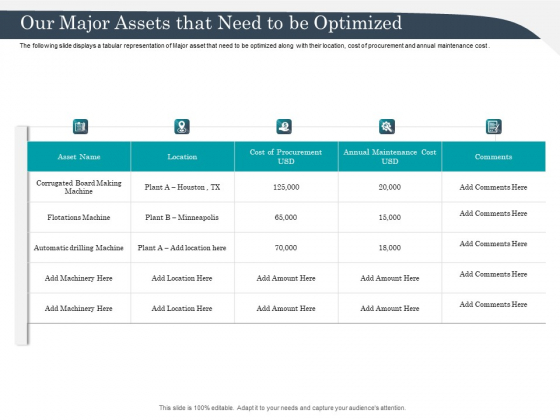Click the comments cell in Flotations Machine row

[494, 217]
